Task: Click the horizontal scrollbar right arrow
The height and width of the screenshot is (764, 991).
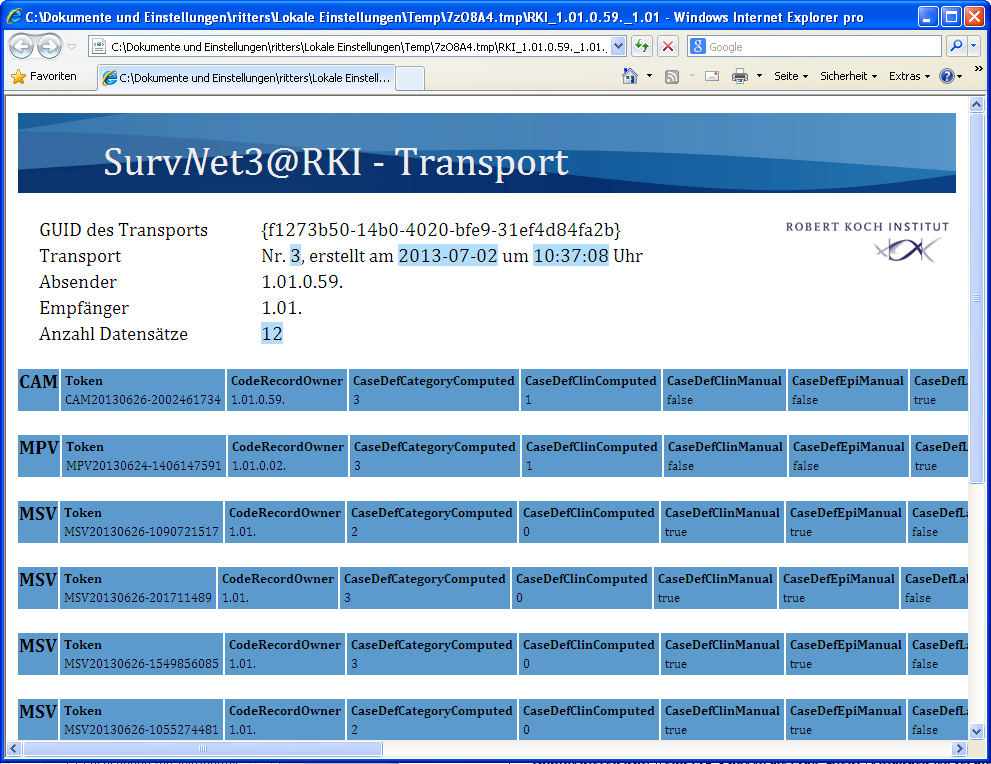Action: pyautogui.click(x=959, y=748)
